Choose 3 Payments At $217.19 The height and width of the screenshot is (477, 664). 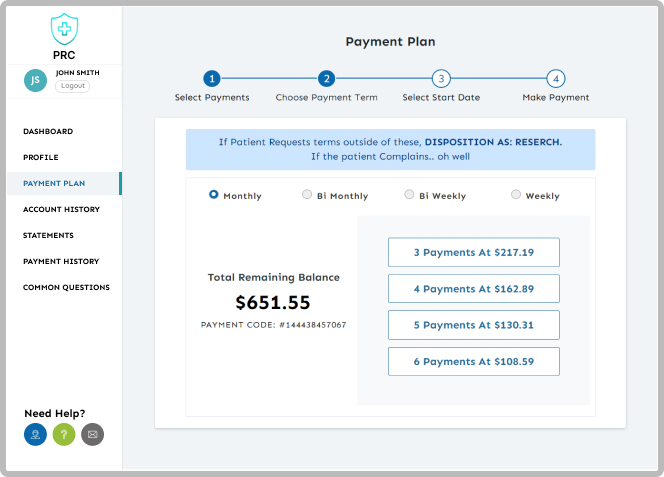tap(473, 252)
